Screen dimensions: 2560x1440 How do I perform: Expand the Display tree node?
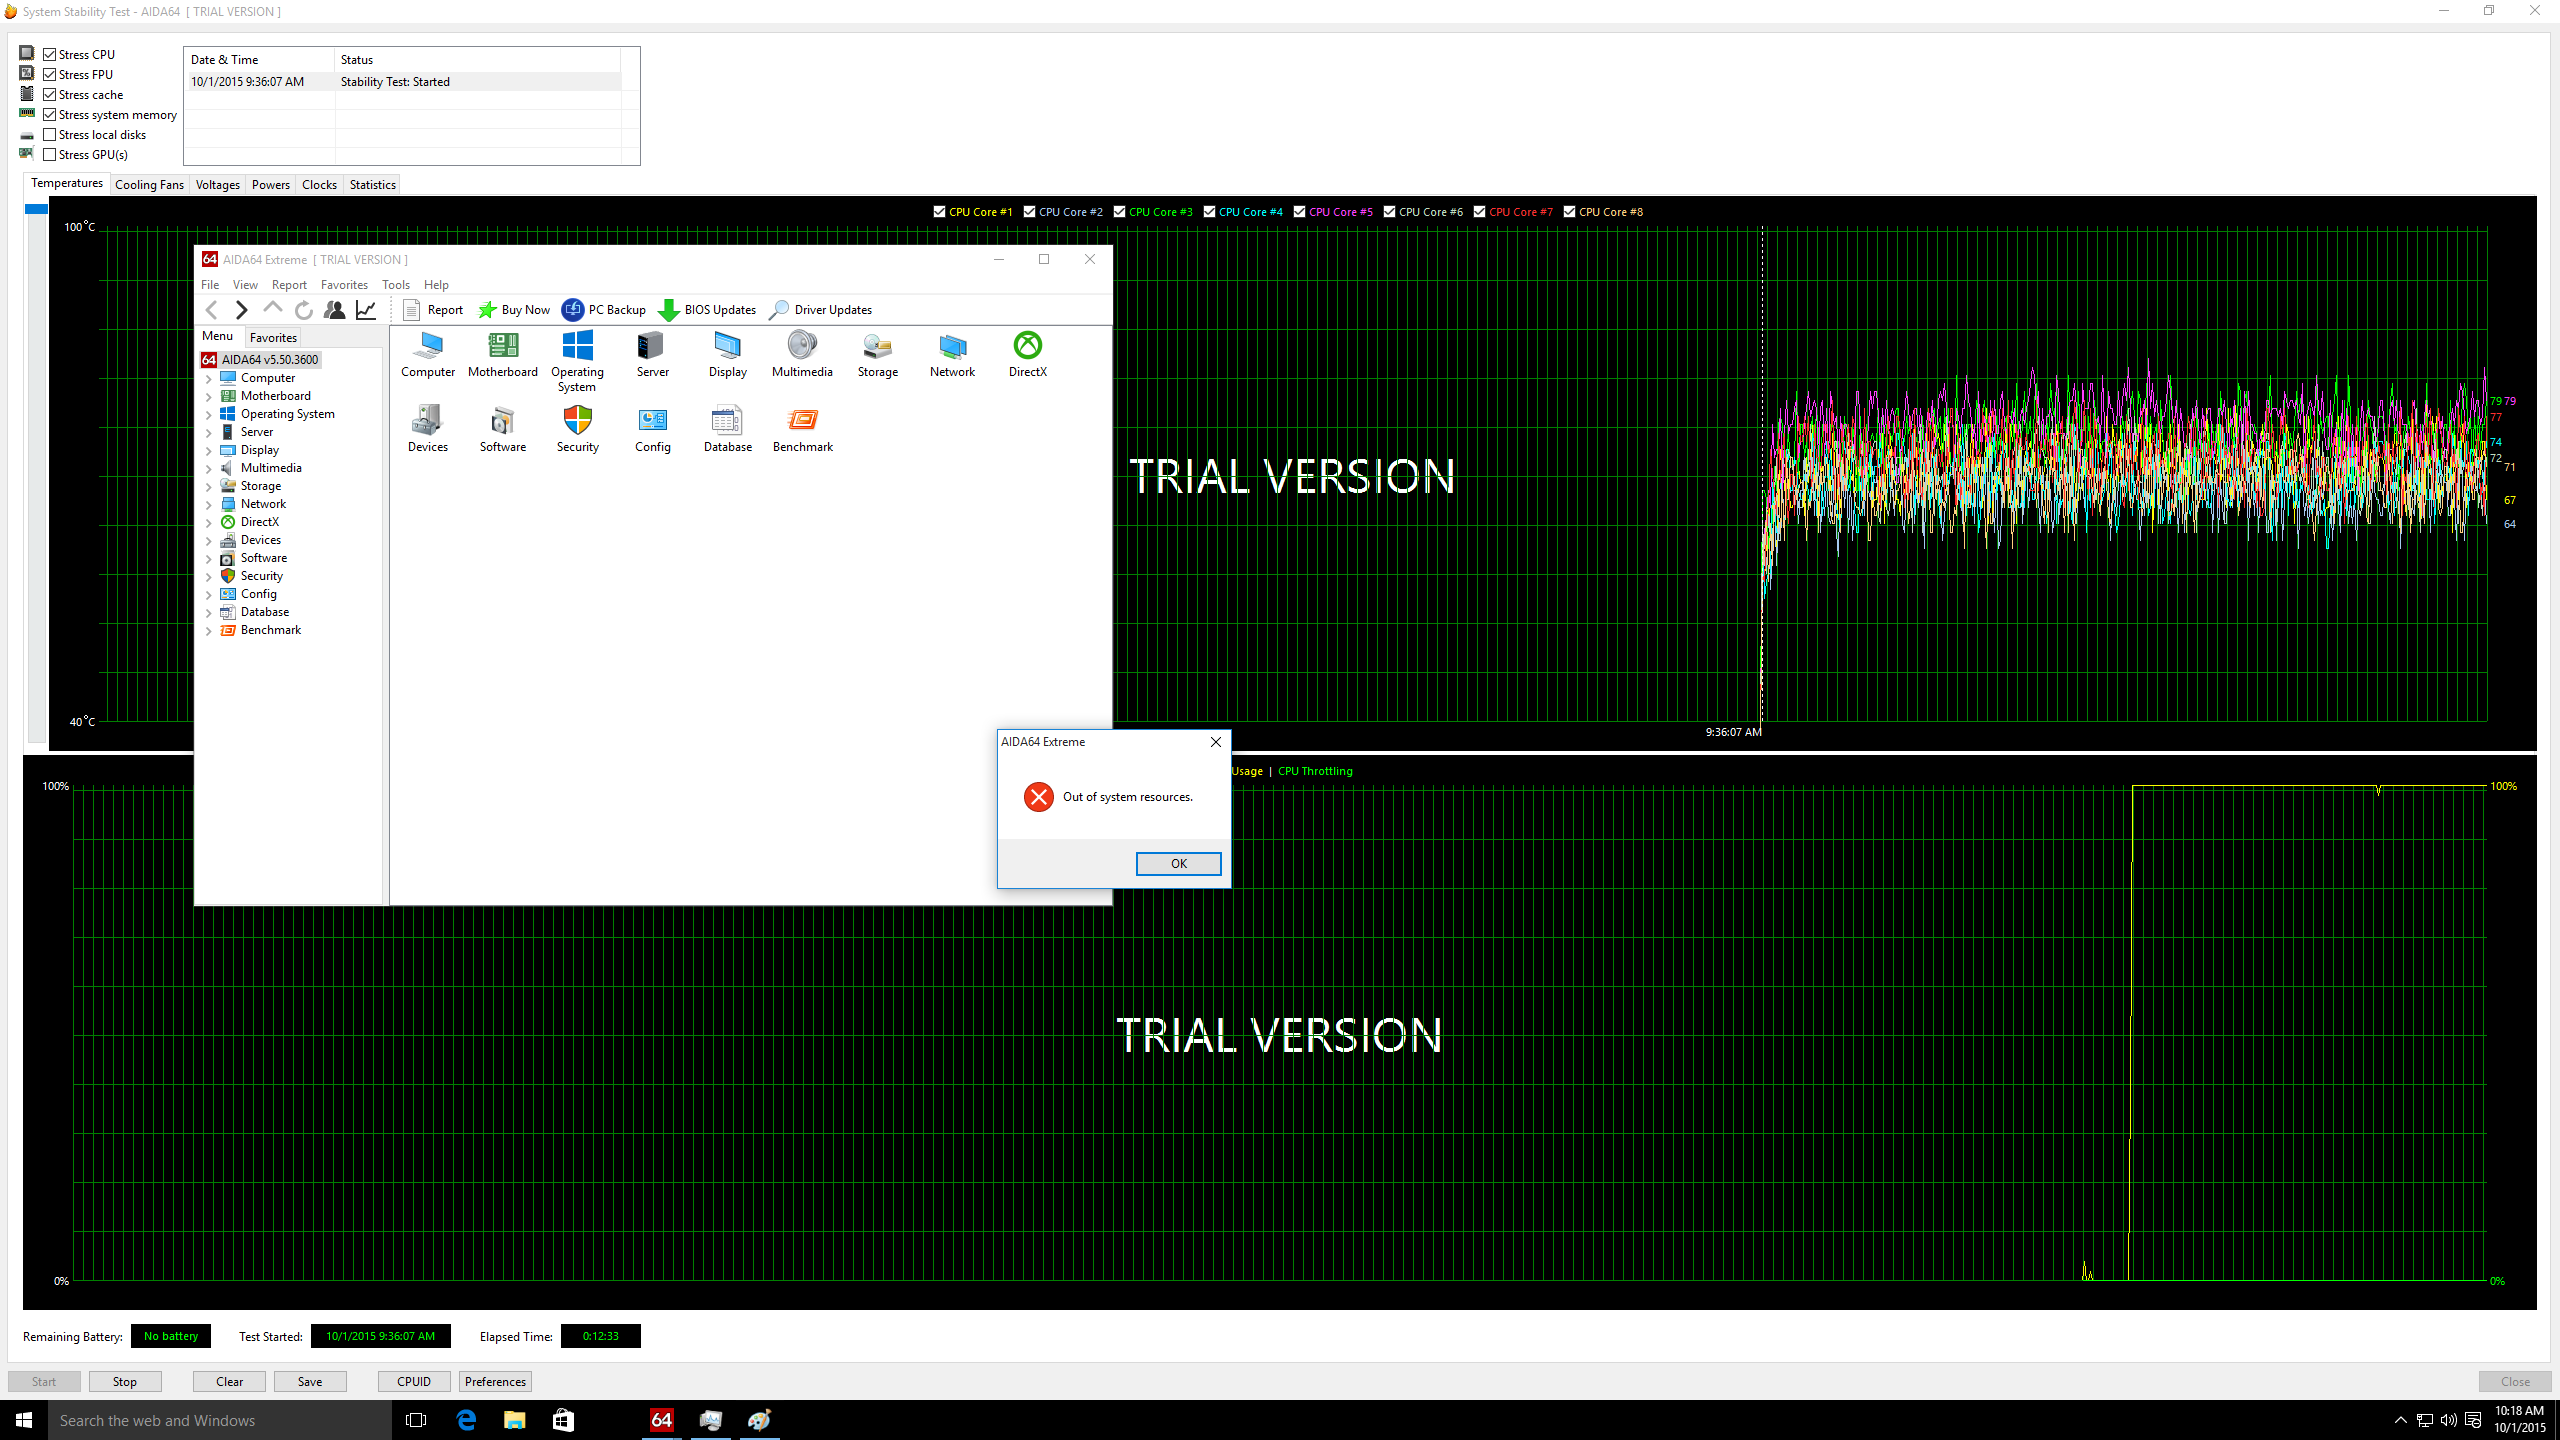point(209,451)
